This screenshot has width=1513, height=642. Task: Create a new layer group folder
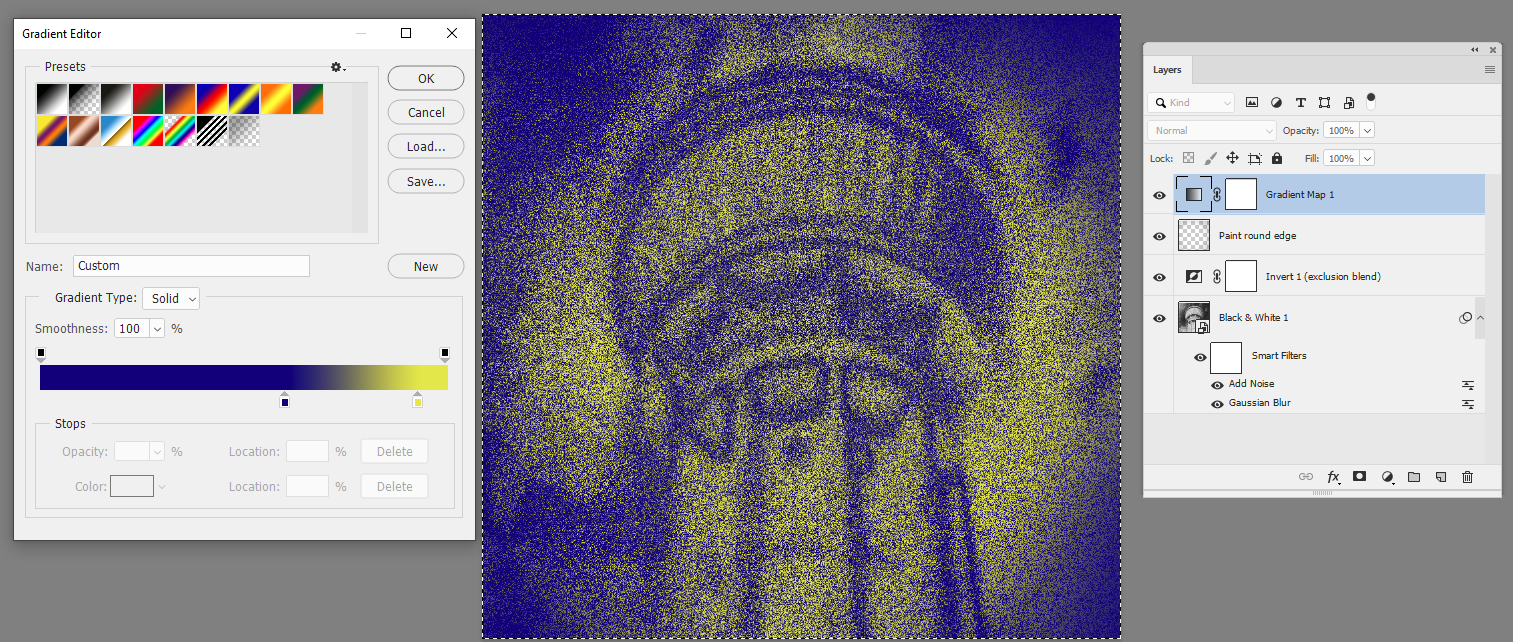pyautogui.click(x=1414, y=477)
